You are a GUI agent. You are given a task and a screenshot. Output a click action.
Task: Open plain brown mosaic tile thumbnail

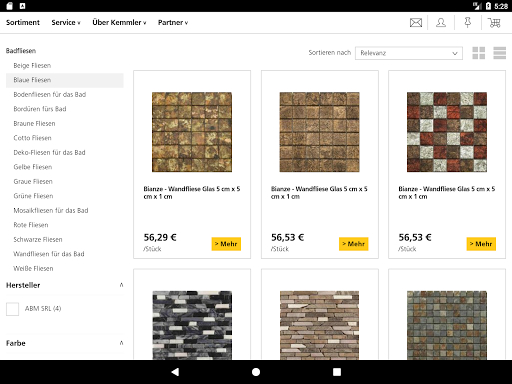click(x=319, y=132)
